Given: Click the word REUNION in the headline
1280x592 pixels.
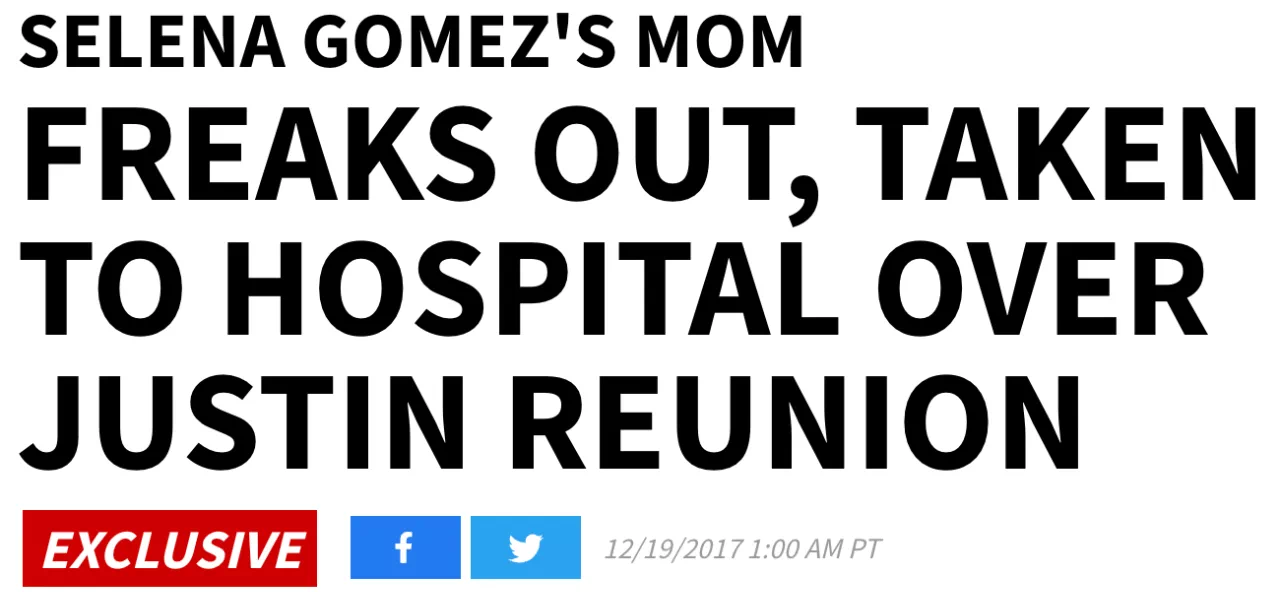Looking at the screenshot, I should coord(800,421).
